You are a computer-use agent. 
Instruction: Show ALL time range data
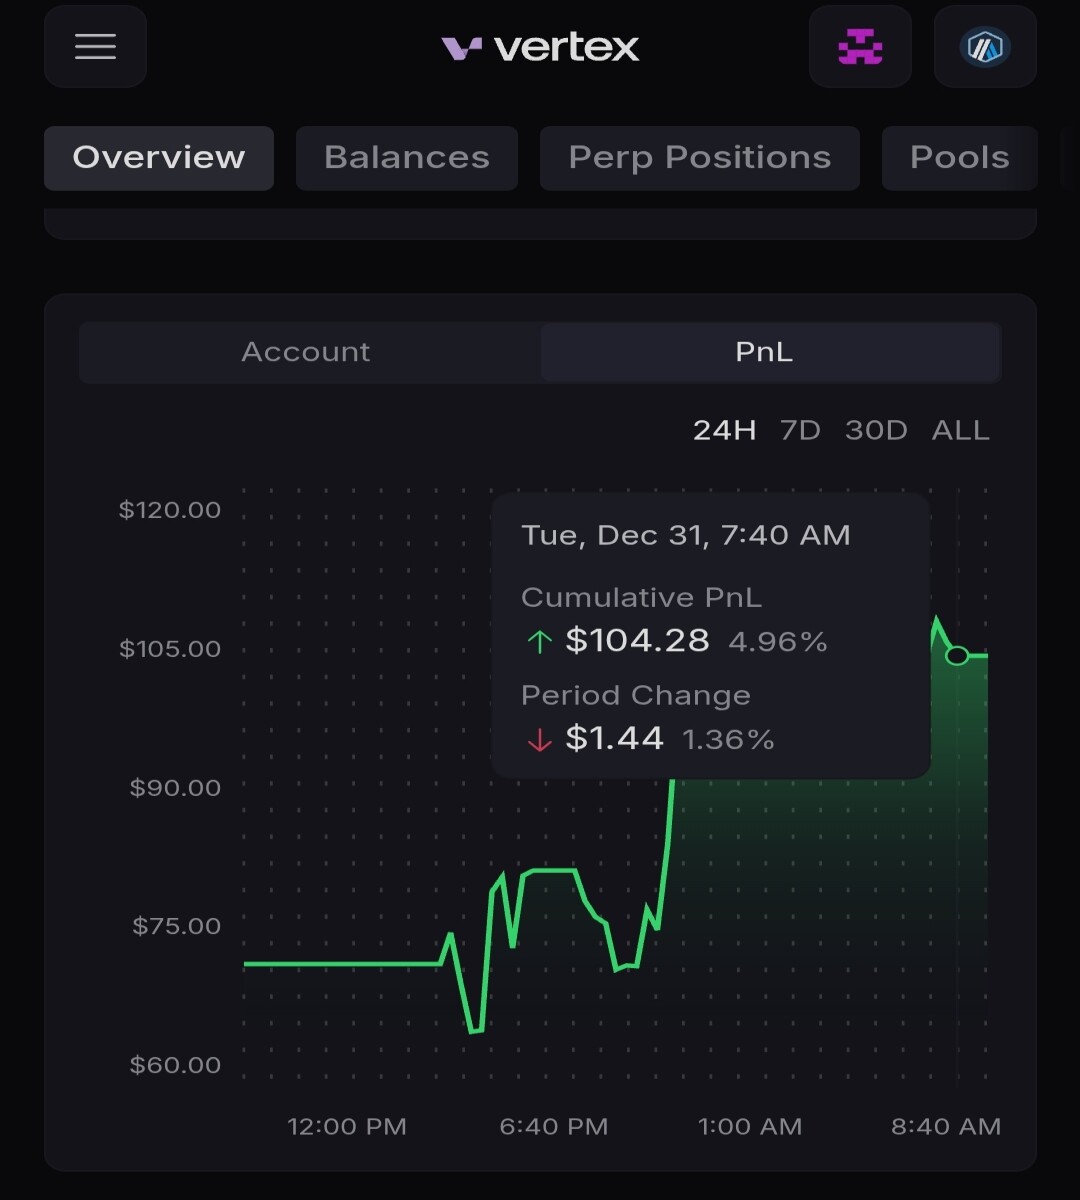961,431
